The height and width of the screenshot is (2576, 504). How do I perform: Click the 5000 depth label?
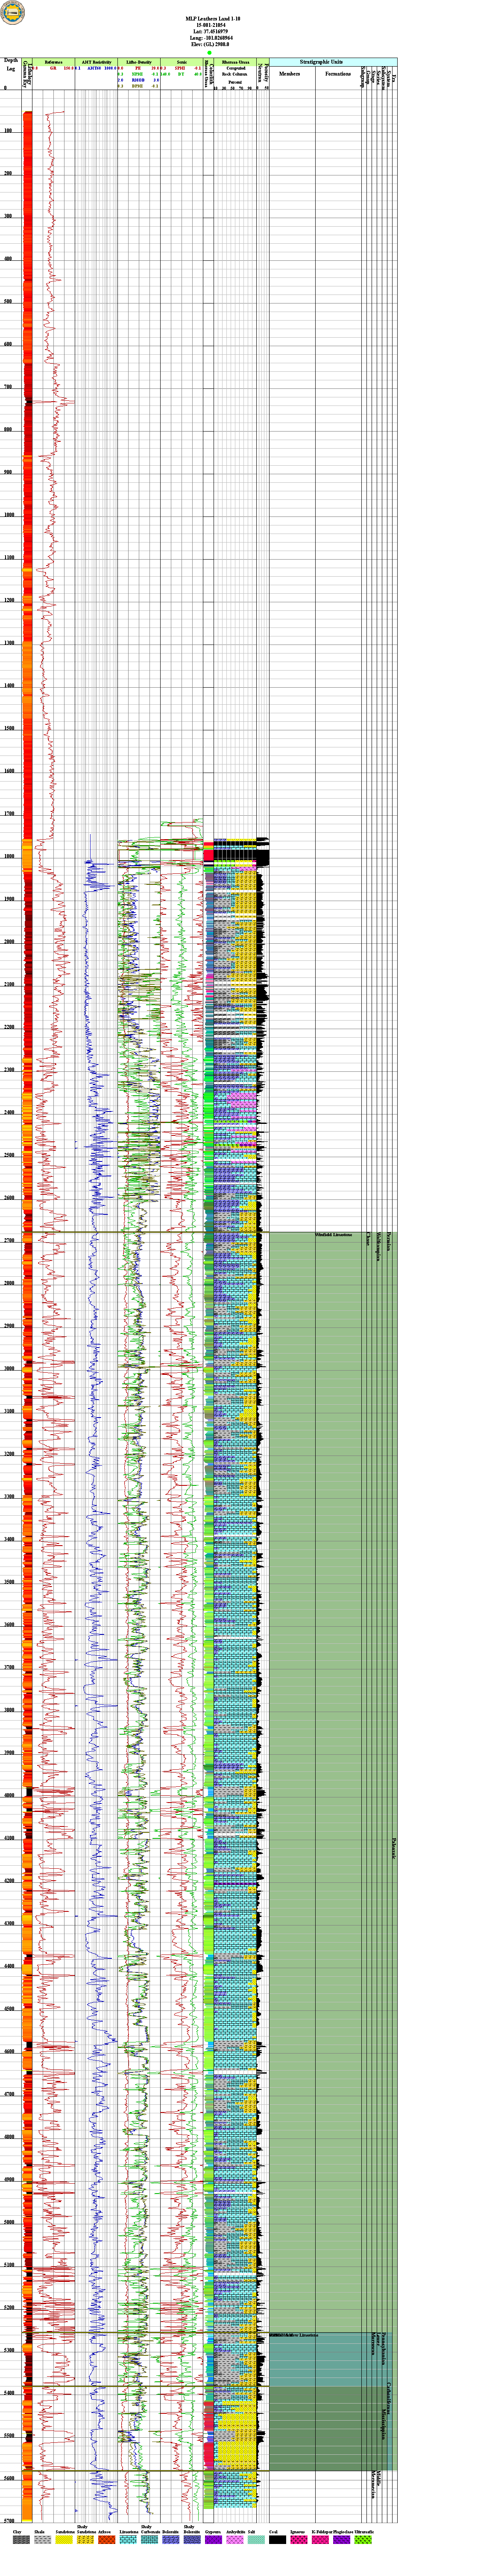tap(9, 2223)
